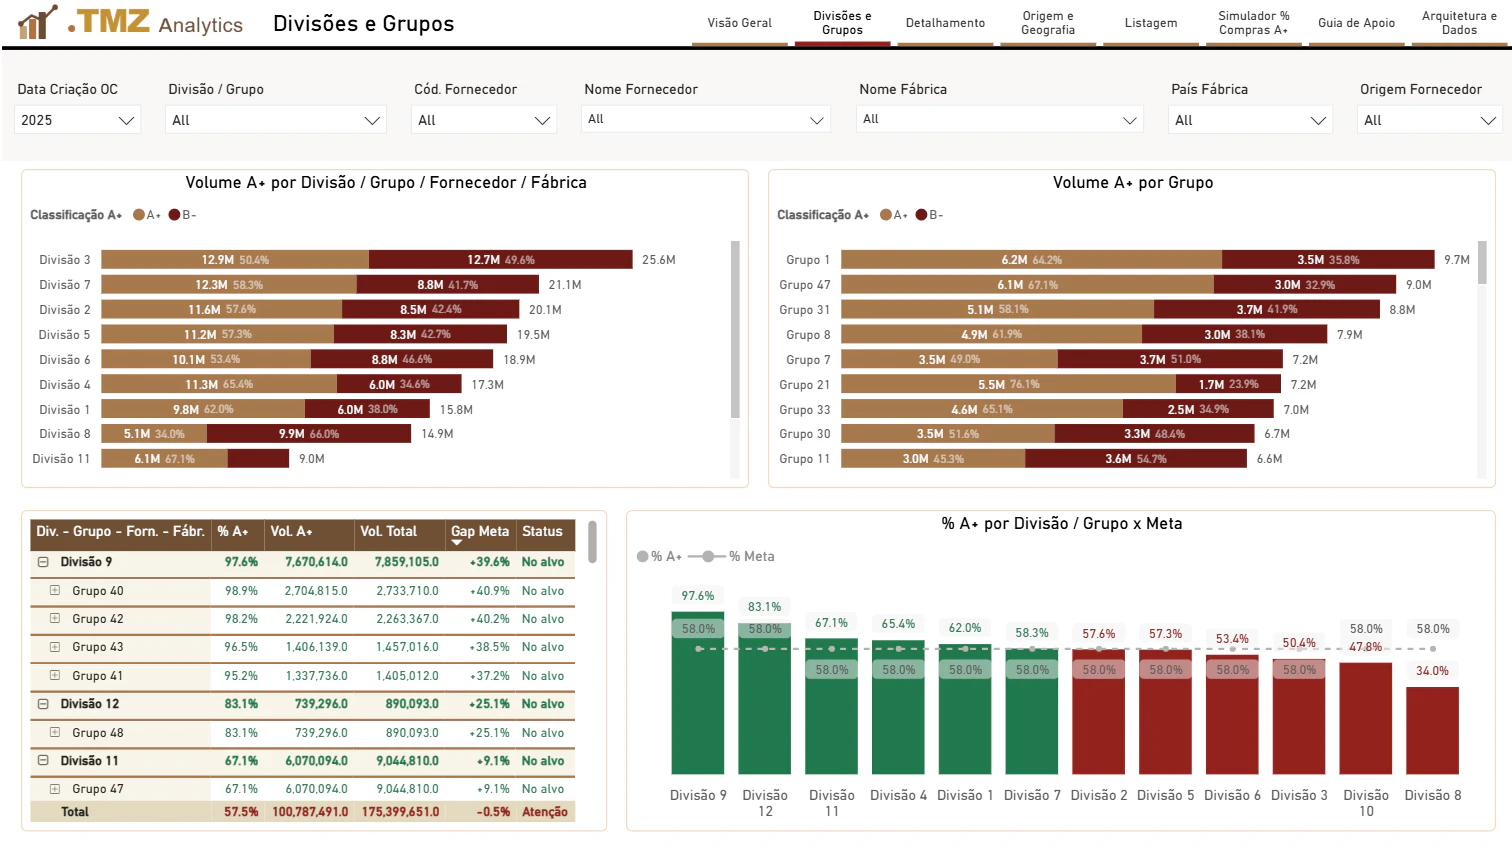
Task: Open the Listagem tab
Action: point(1151,23)
